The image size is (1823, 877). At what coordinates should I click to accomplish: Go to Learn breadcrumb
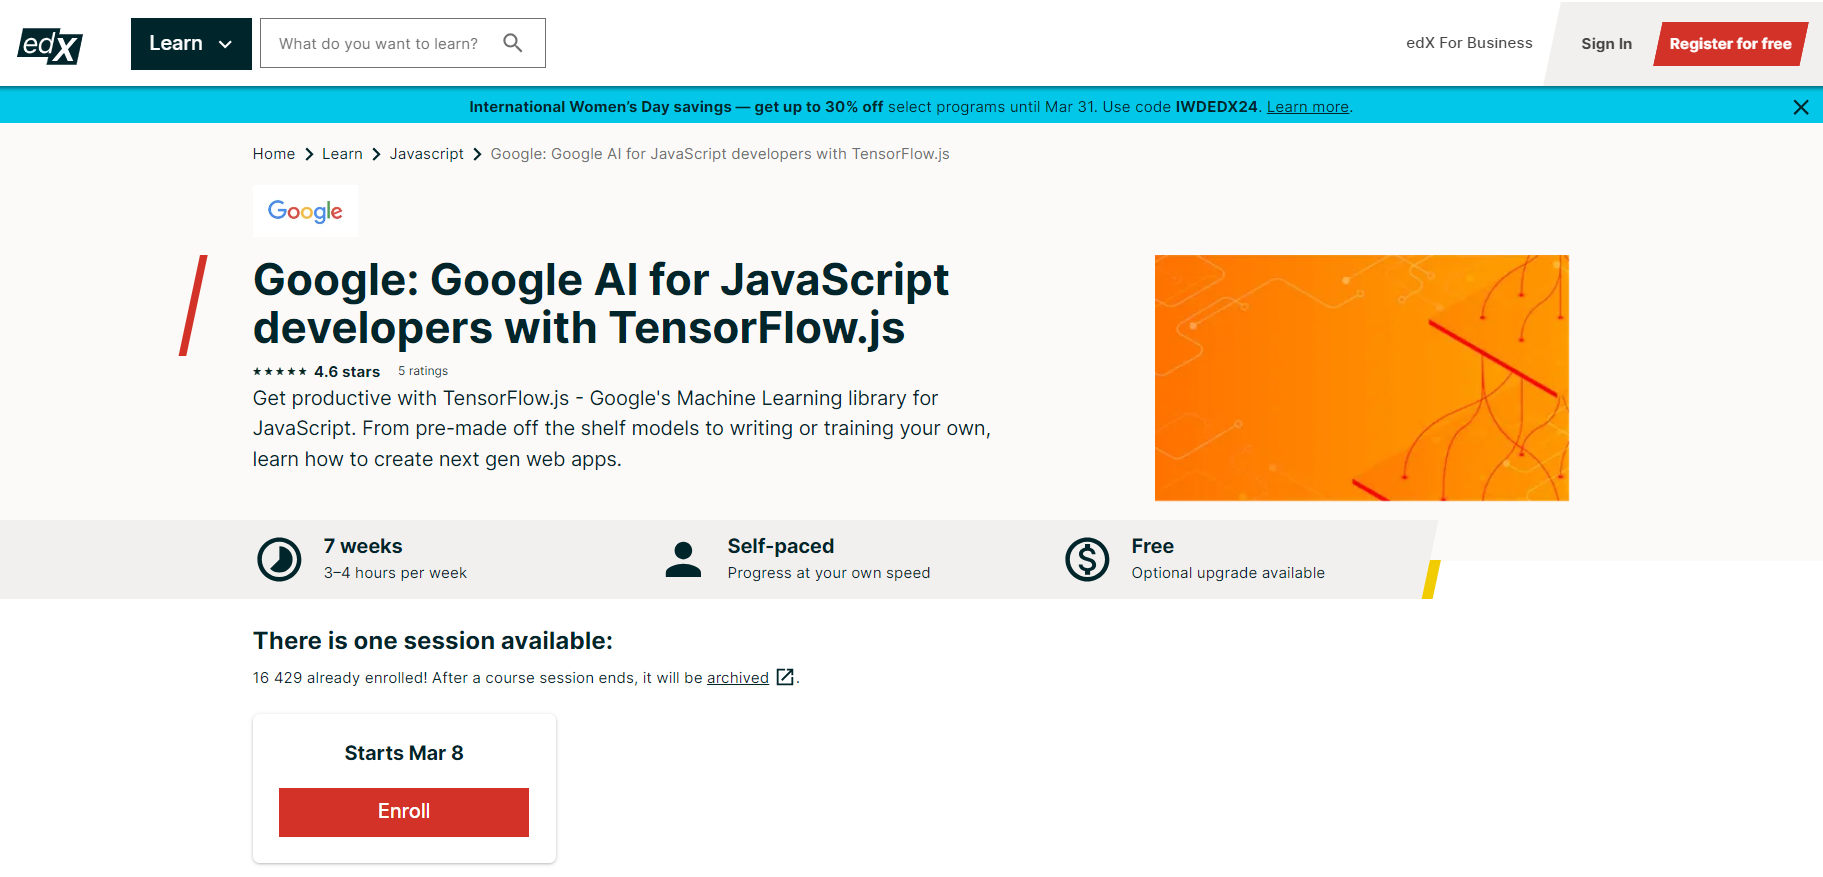[x=342, y=154]
